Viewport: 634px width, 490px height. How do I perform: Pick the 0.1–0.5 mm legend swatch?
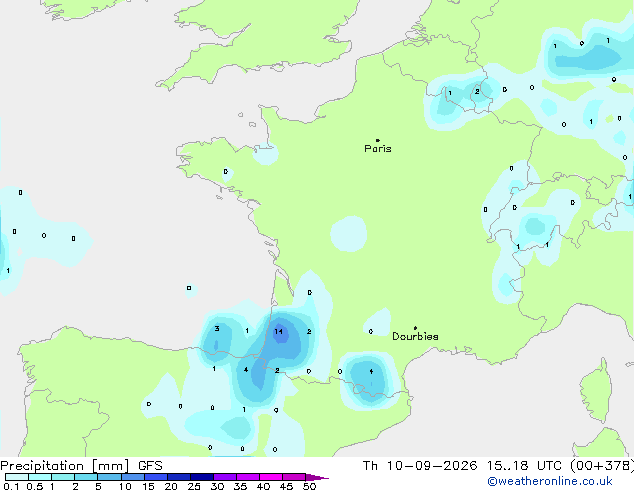click(x=17, y=477)
